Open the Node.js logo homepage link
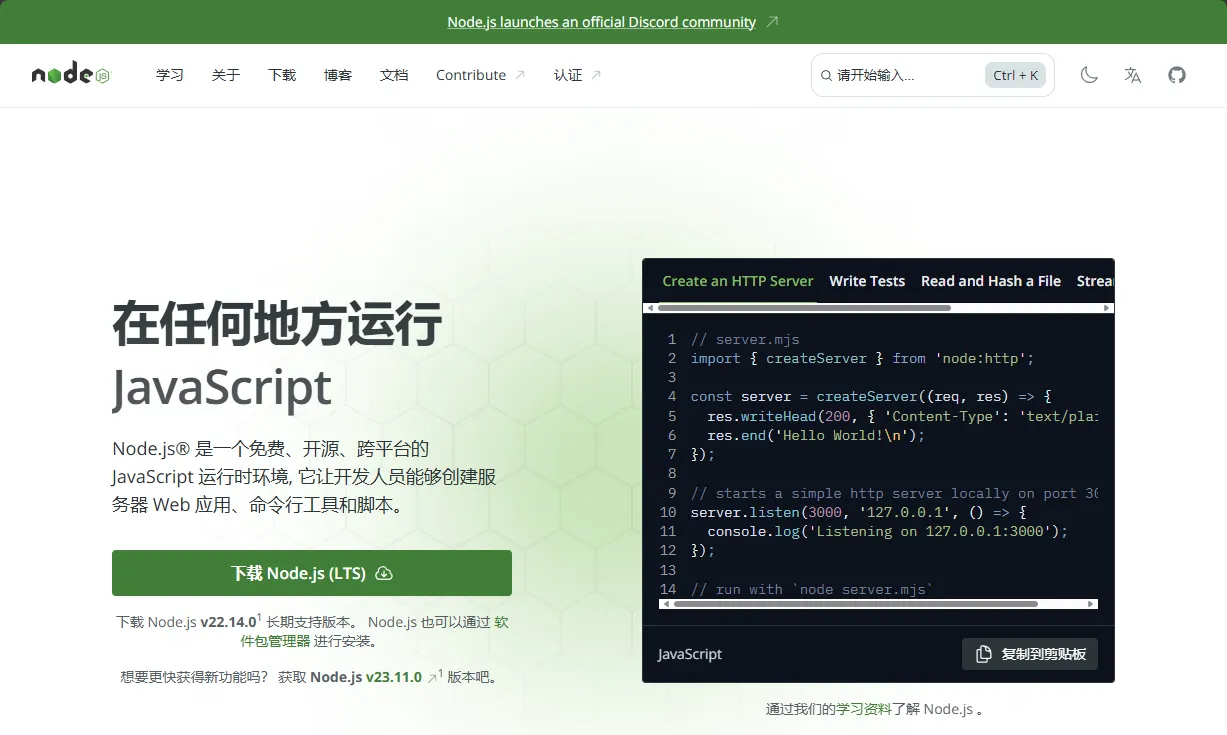Screen dimensions: 1227x735 70,75
